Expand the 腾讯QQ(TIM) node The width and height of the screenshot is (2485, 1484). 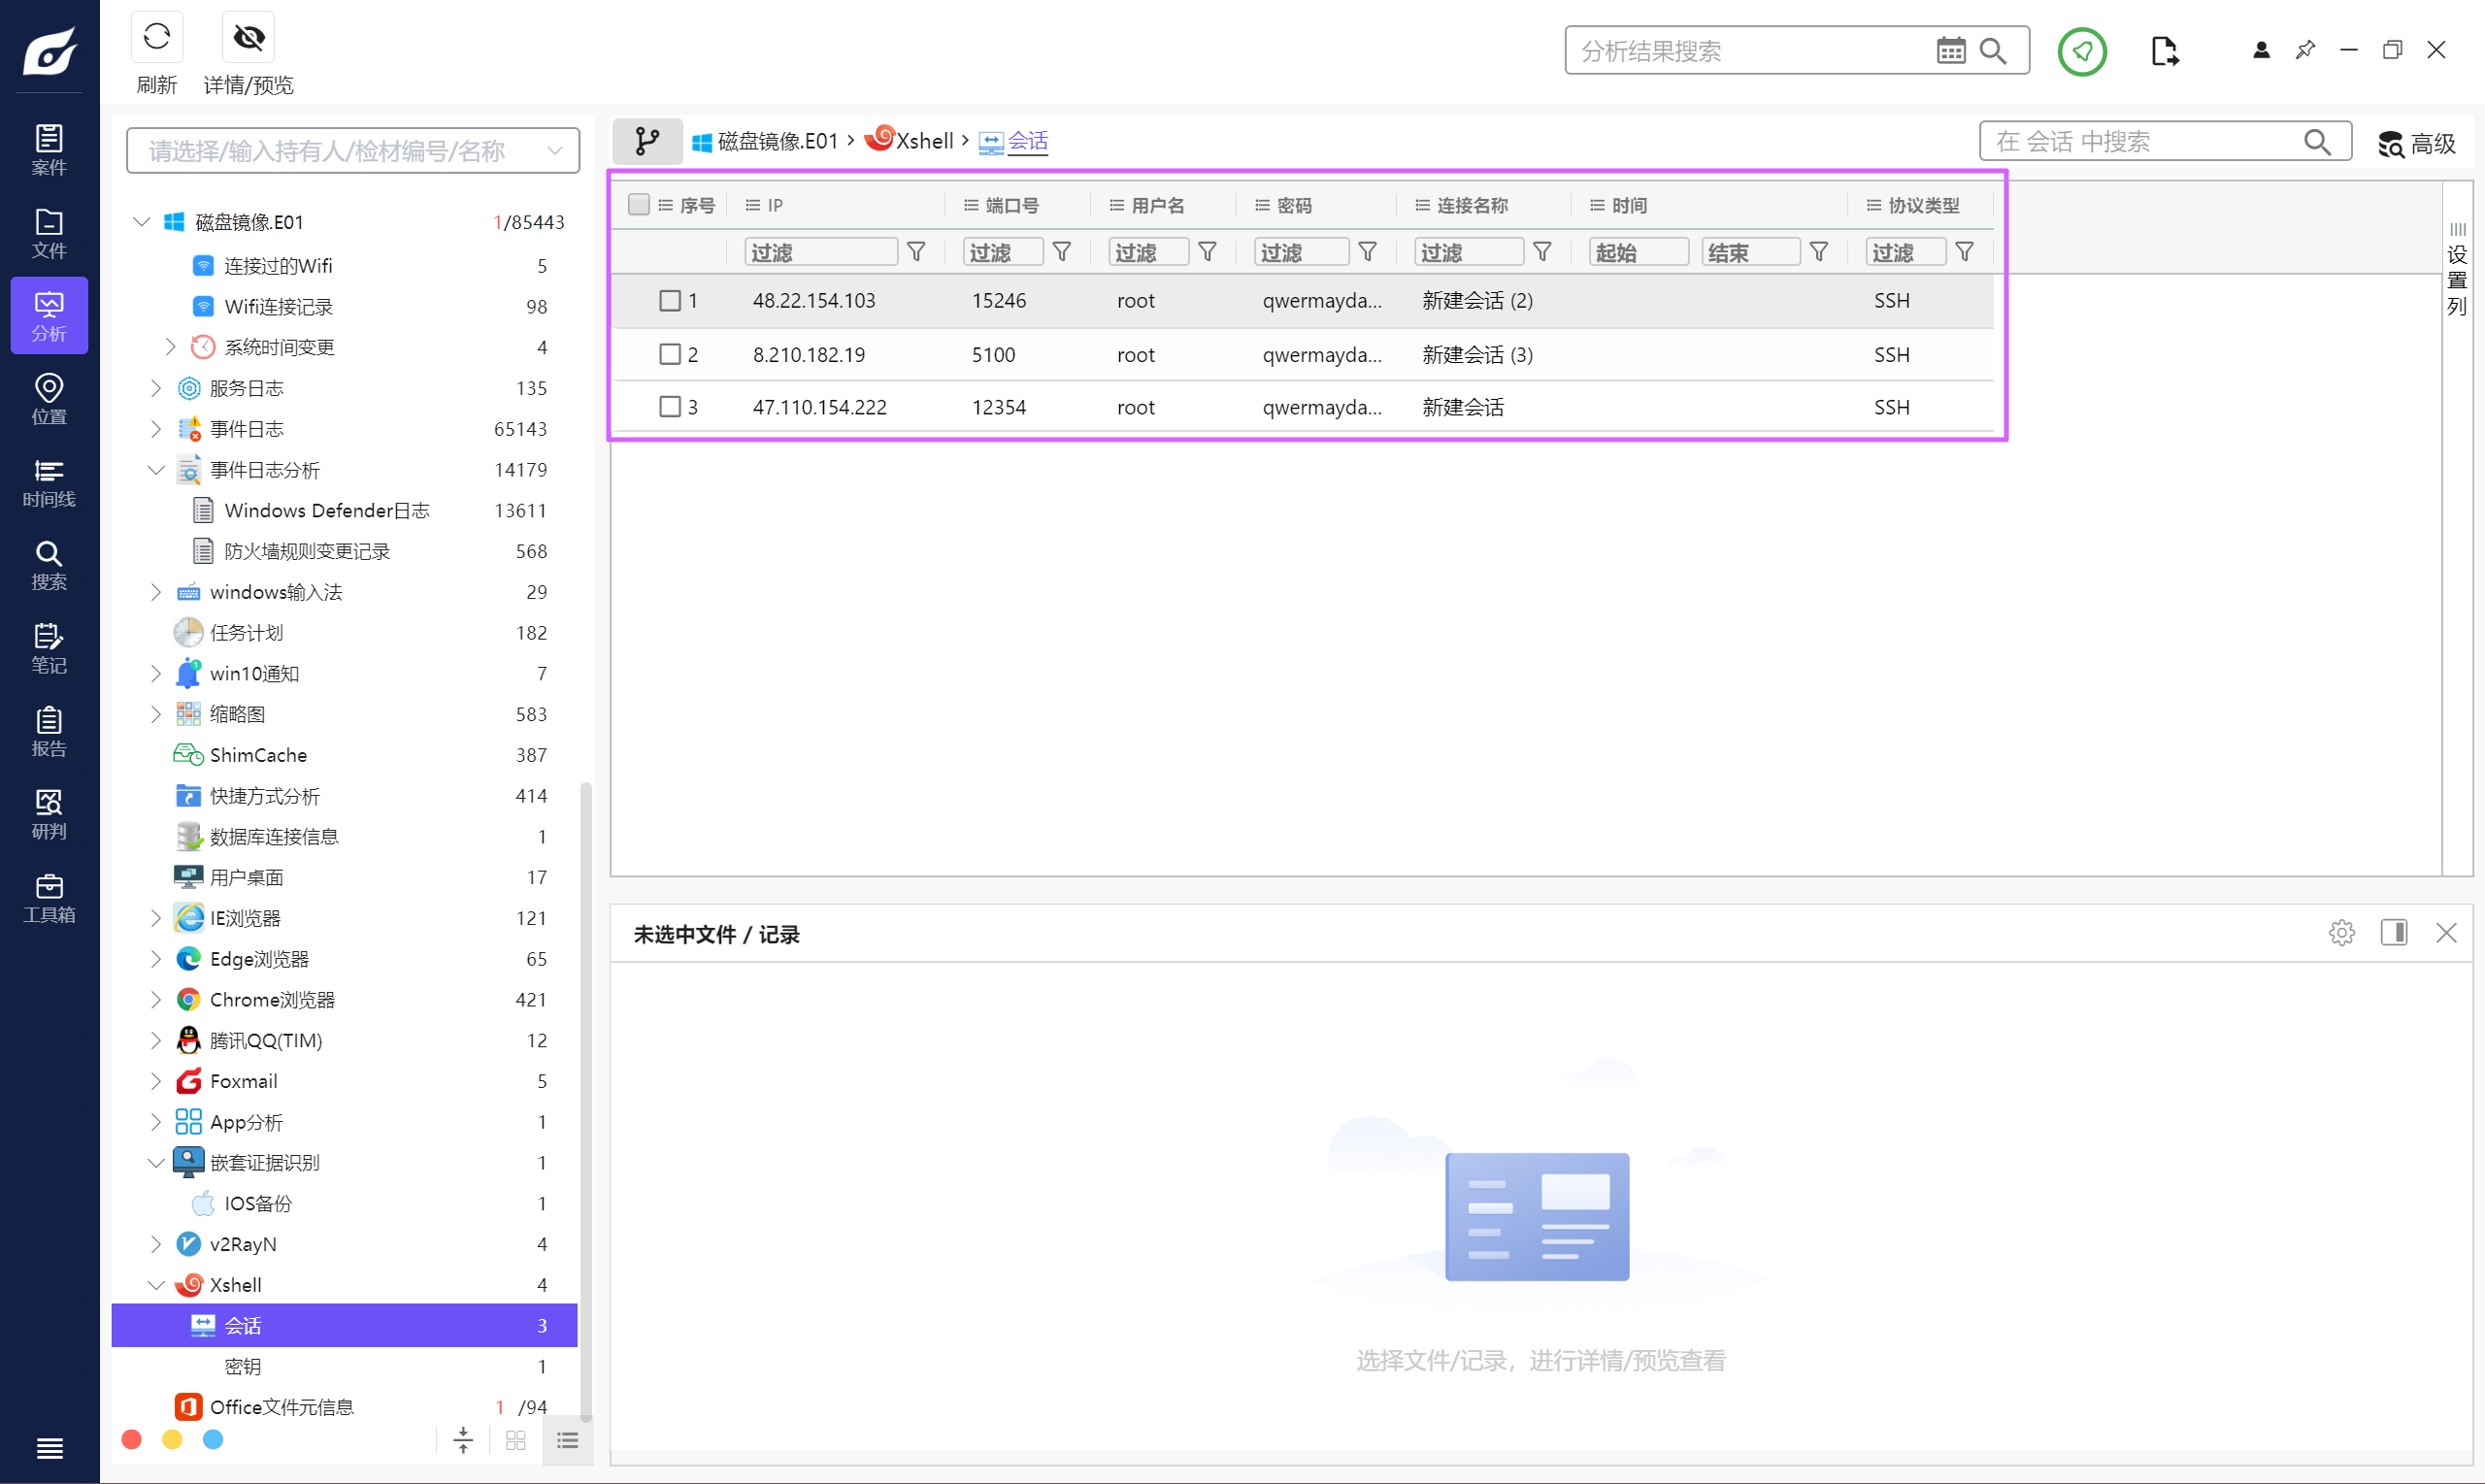click(156, 1039)
